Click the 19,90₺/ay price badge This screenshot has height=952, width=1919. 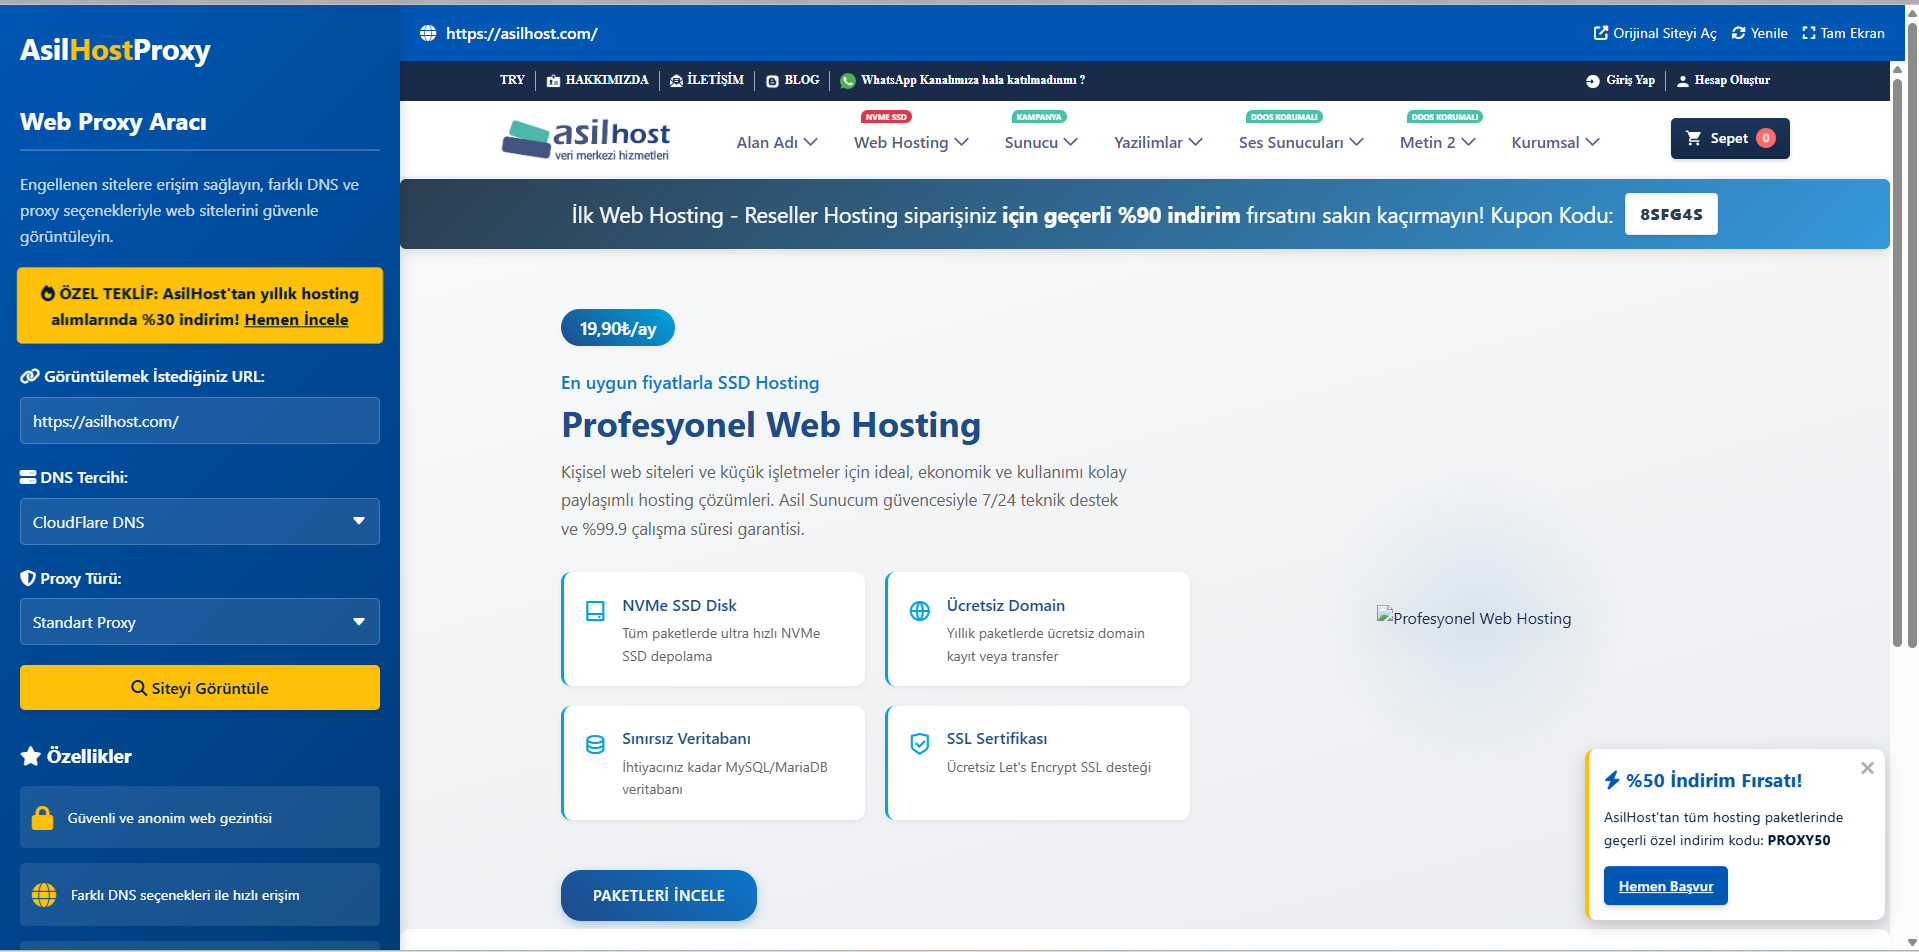click(618, 328)
